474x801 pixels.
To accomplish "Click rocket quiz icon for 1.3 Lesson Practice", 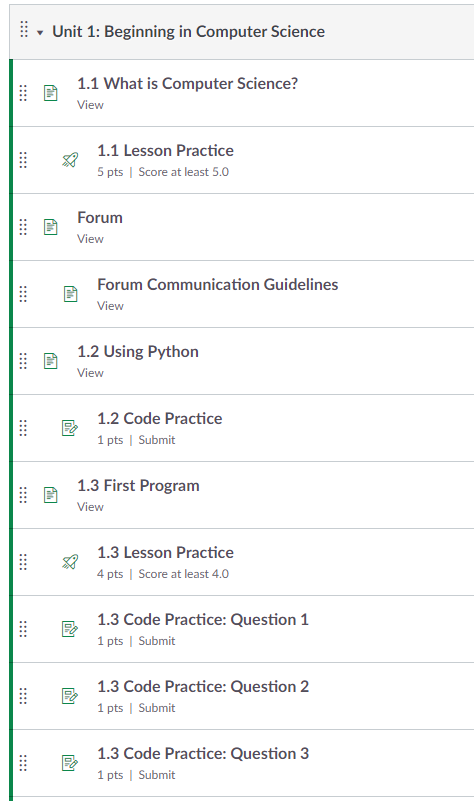I will click(x=70, y=562).
